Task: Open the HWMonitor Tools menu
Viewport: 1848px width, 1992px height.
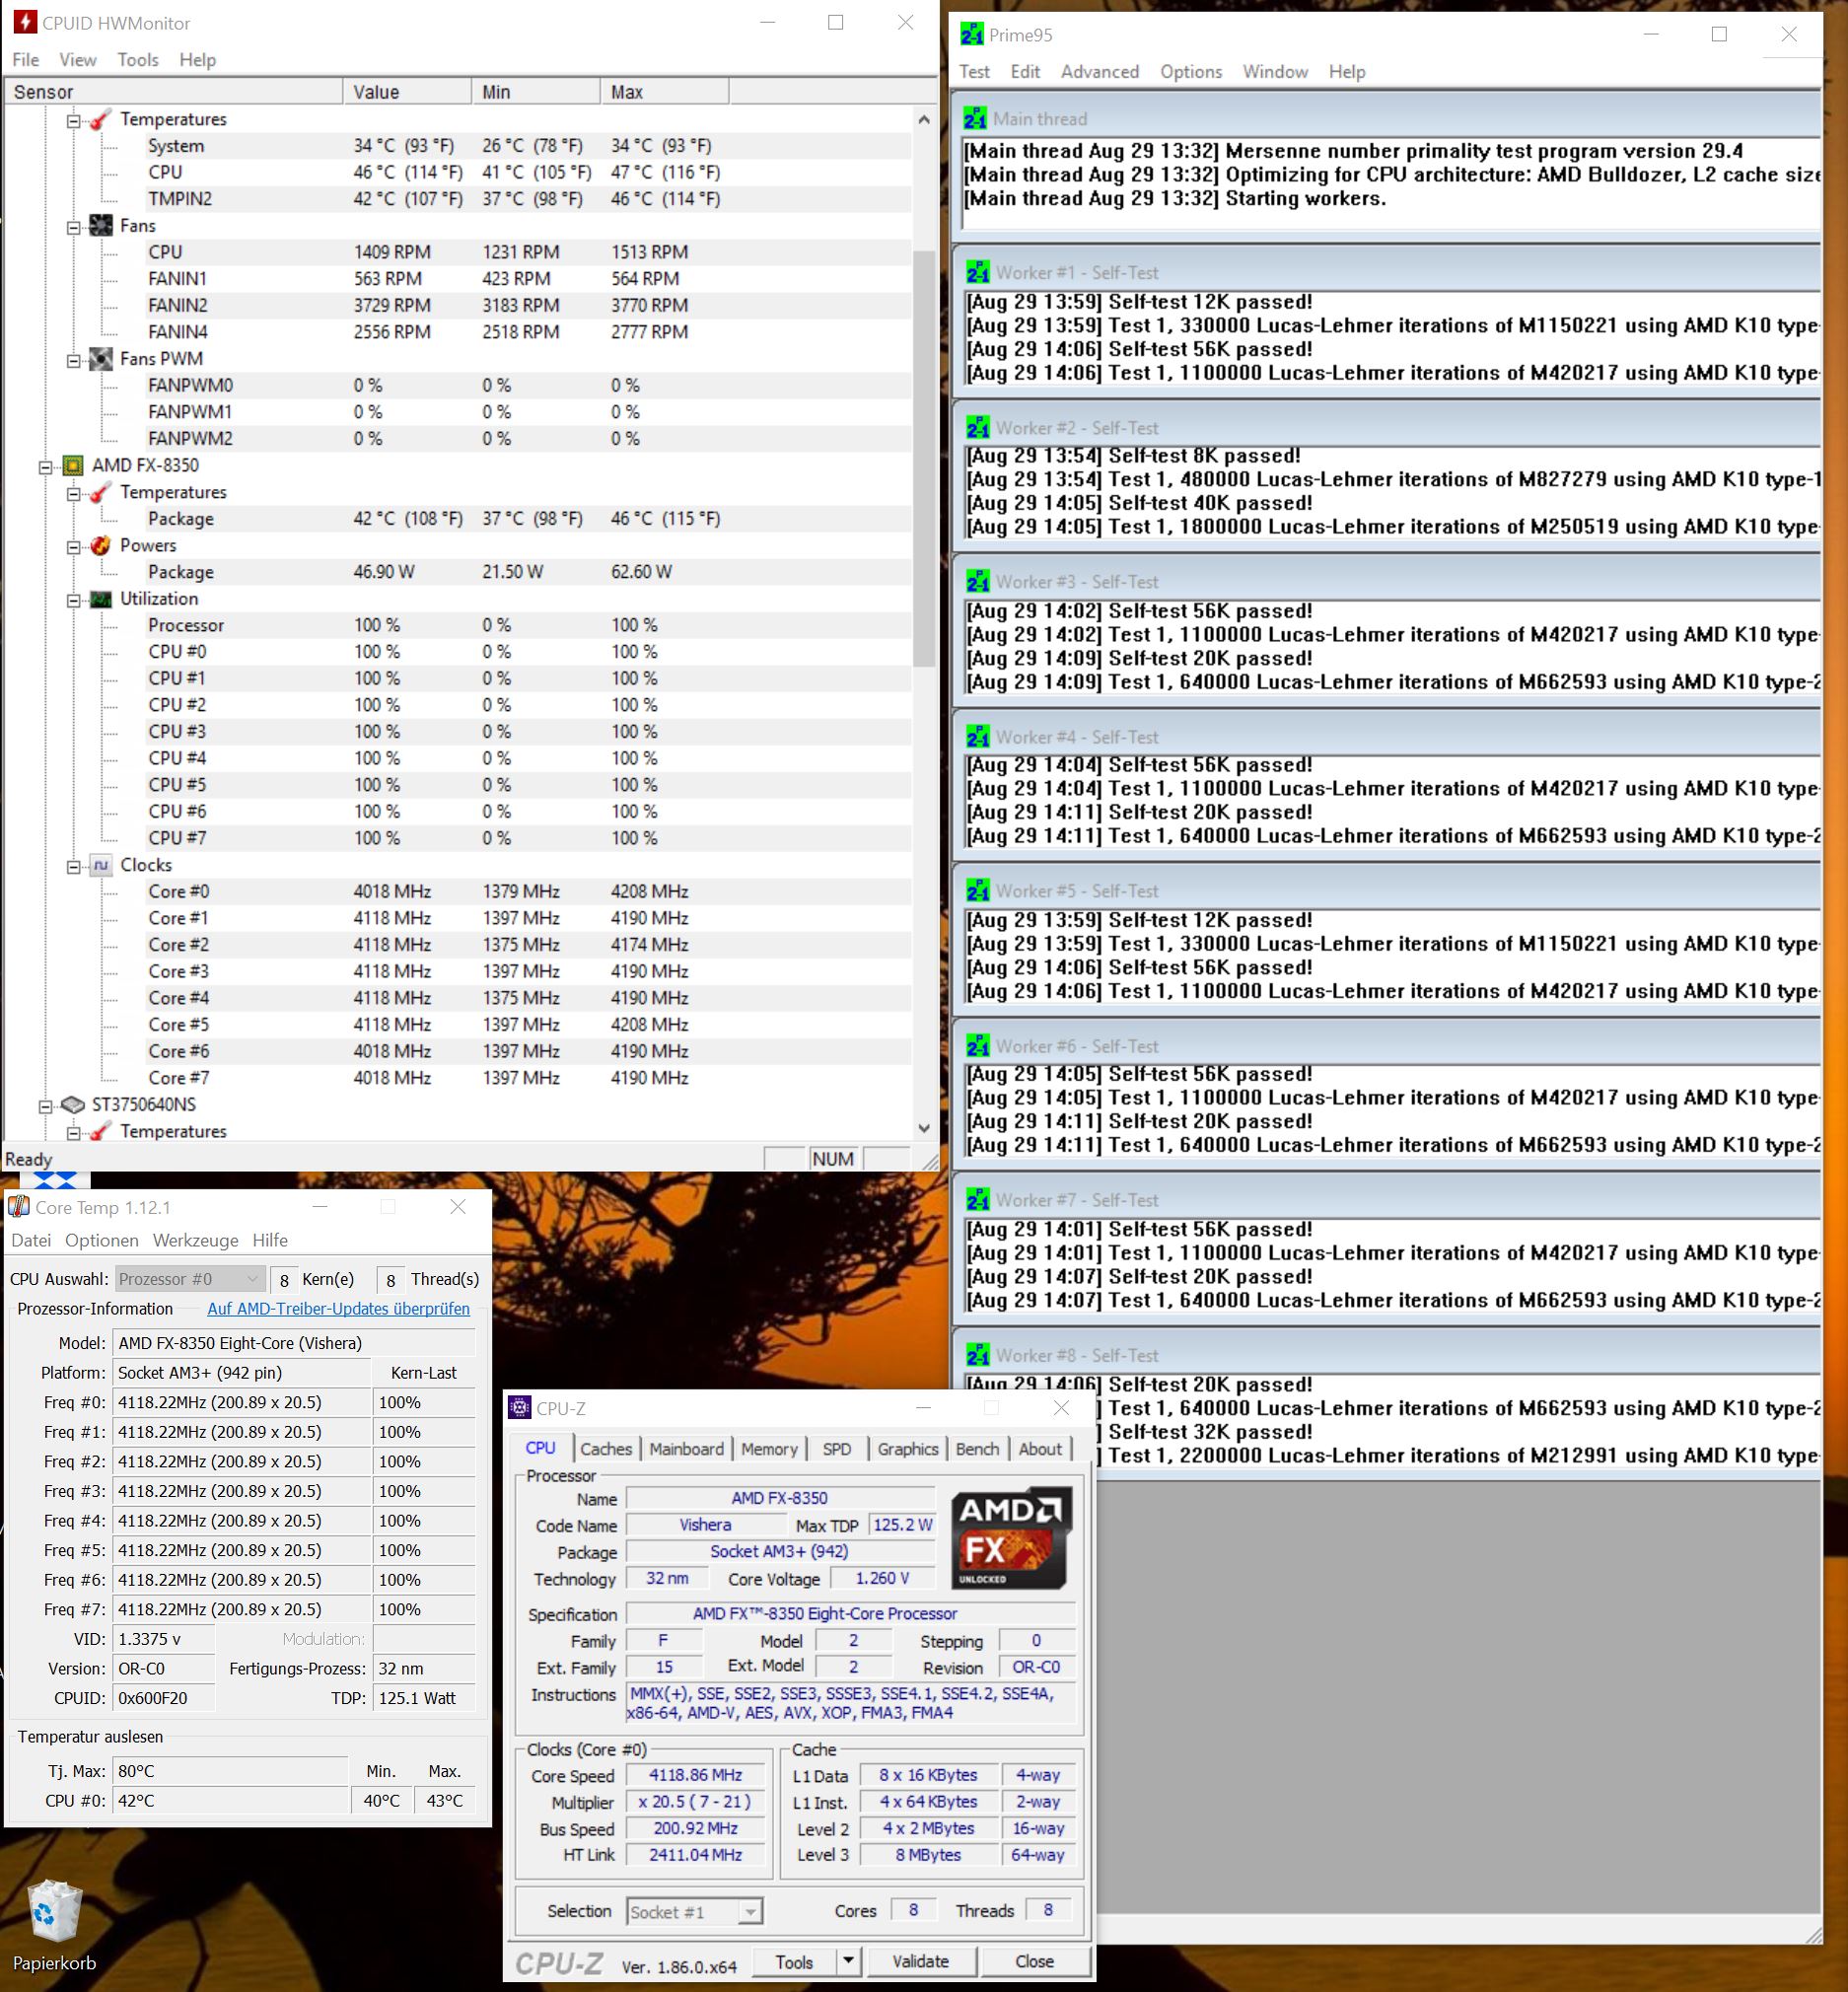Action: [x=138, y=60]
